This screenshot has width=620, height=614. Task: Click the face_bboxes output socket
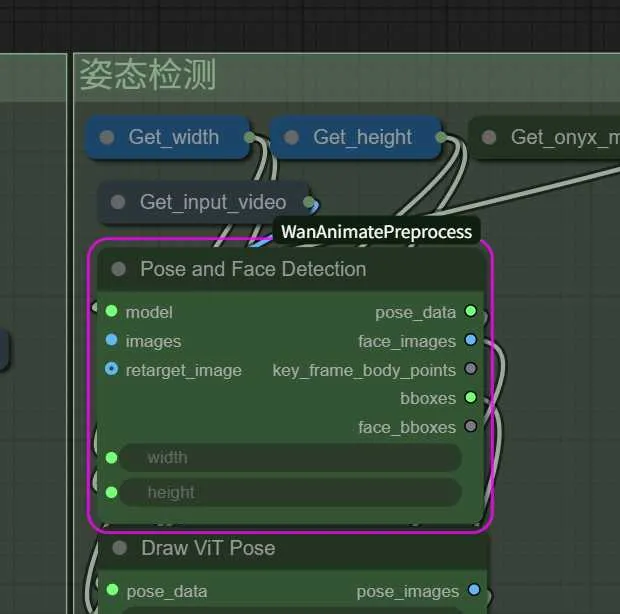tap(471, 427)
